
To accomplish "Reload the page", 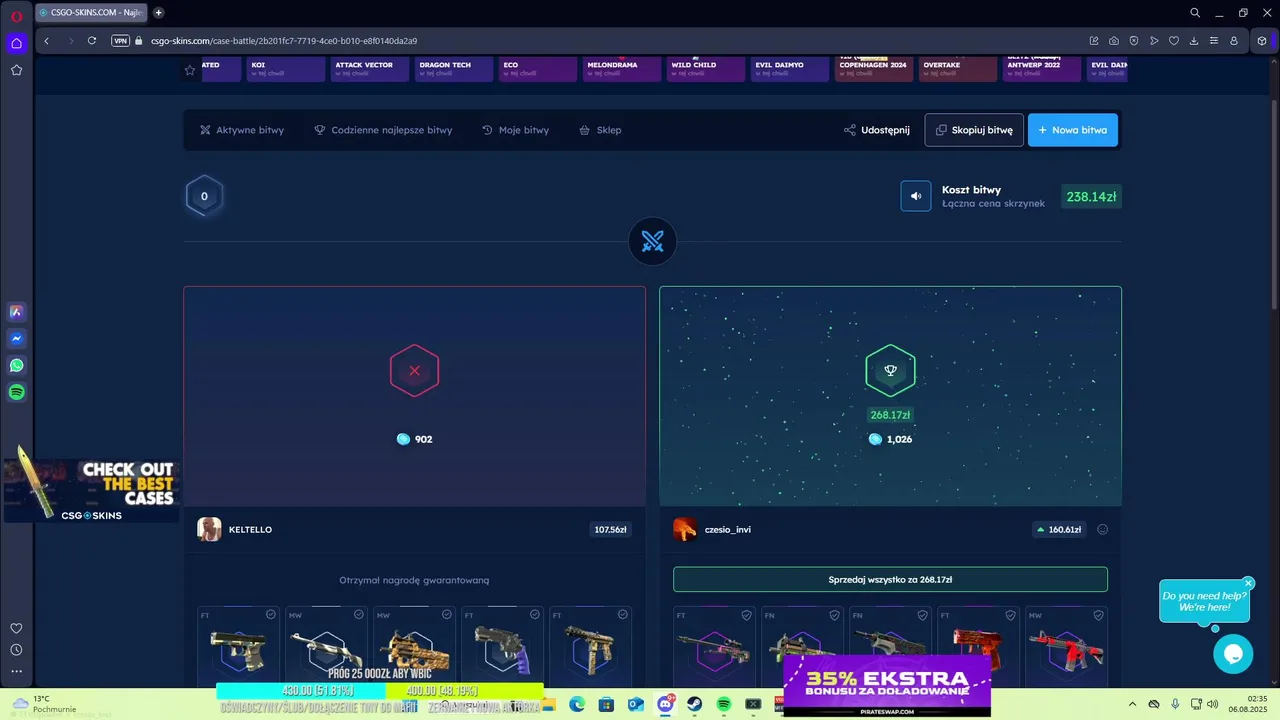I will tap(92, 41).
